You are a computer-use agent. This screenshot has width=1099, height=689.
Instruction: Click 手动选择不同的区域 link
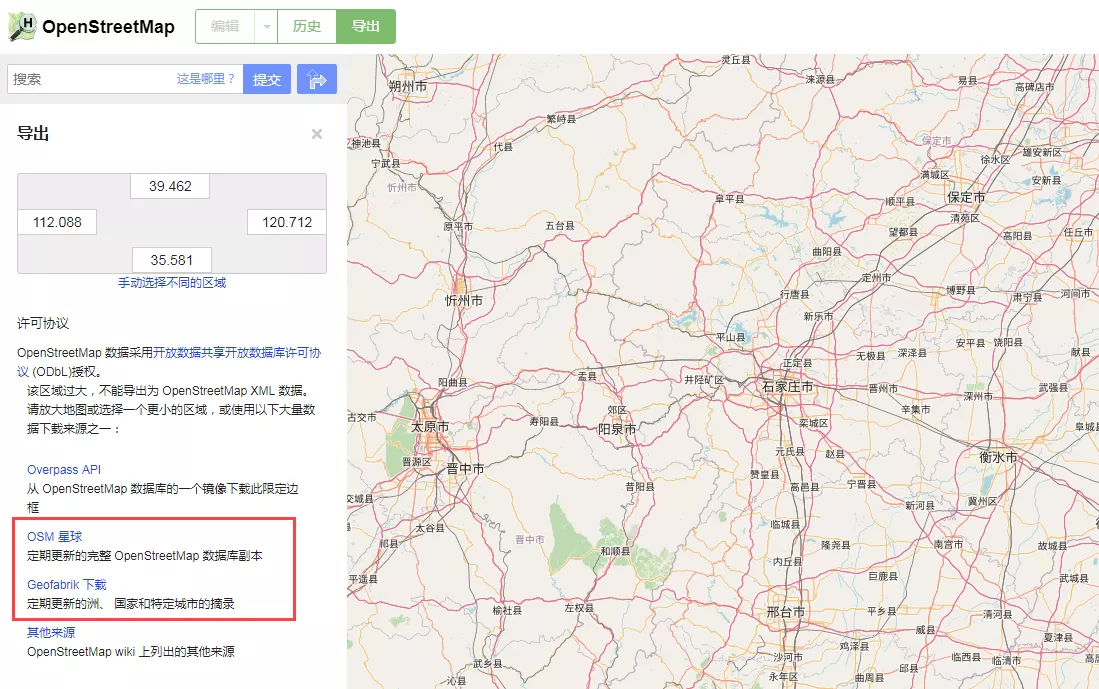pos(172,282)
